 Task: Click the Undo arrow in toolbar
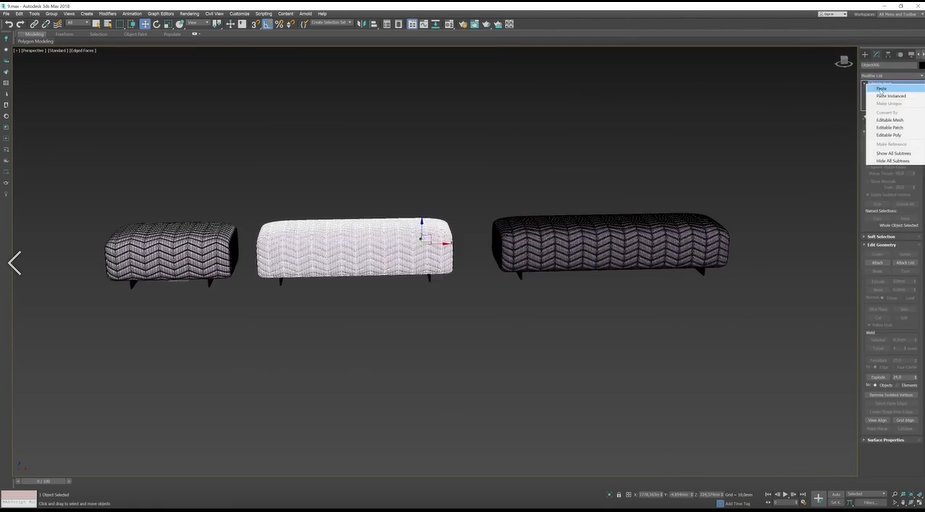[9, 24]
